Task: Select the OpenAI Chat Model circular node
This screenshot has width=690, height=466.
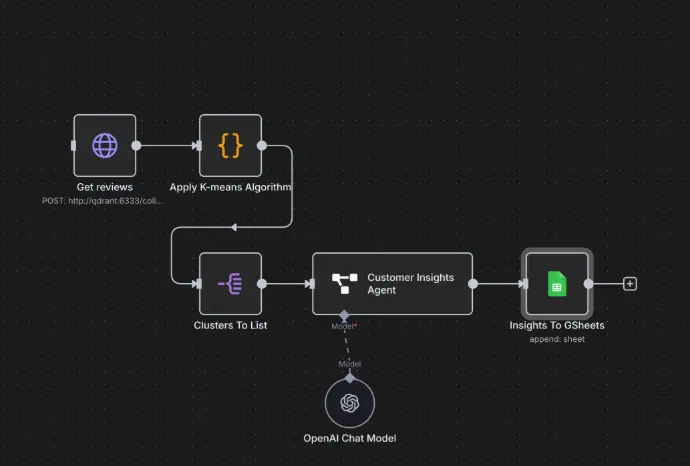Action: click(x=350, y=403)
